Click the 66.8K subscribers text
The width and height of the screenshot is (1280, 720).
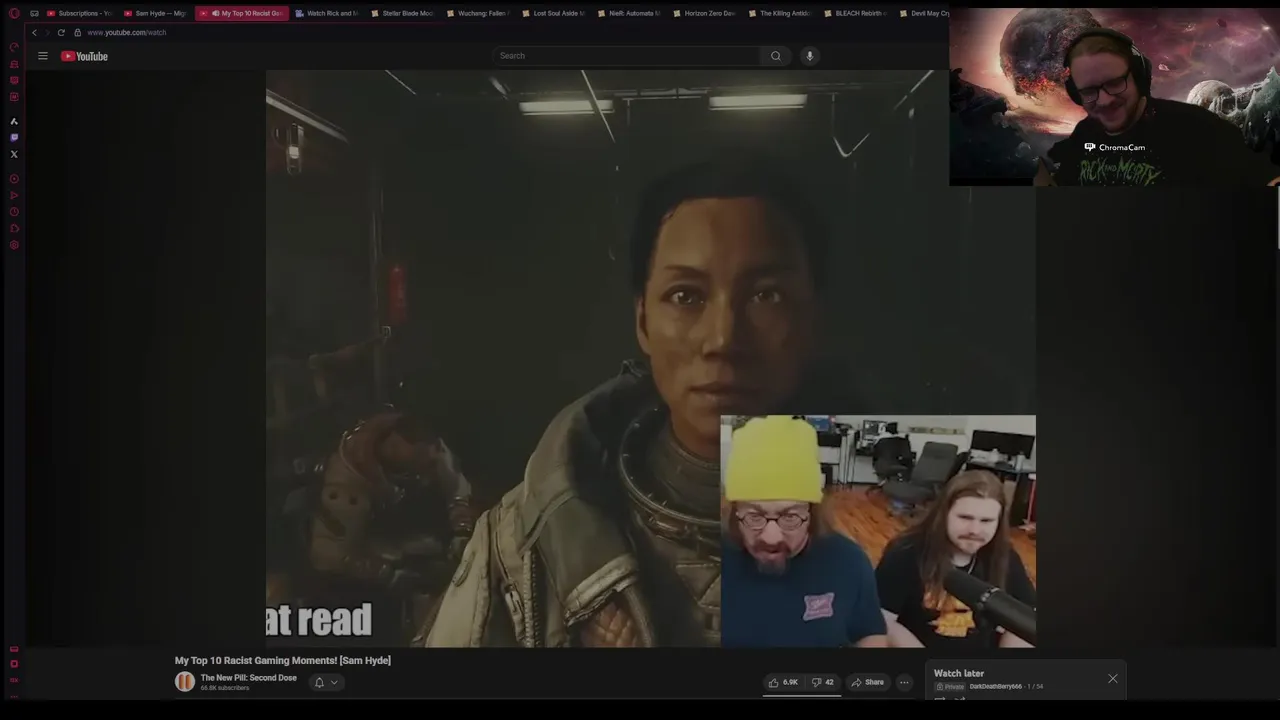(x=225, y=688)
